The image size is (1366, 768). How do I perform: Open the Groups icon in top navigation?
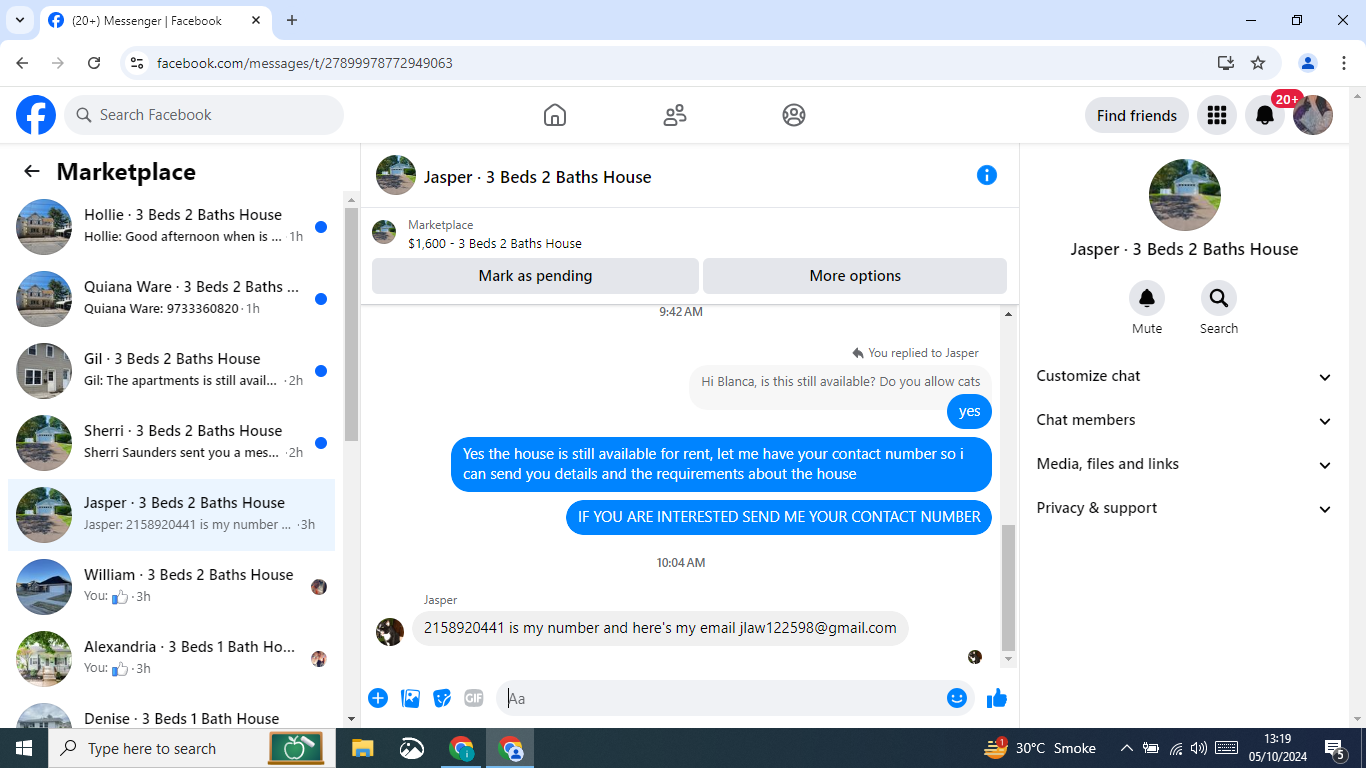click(794, 115)
